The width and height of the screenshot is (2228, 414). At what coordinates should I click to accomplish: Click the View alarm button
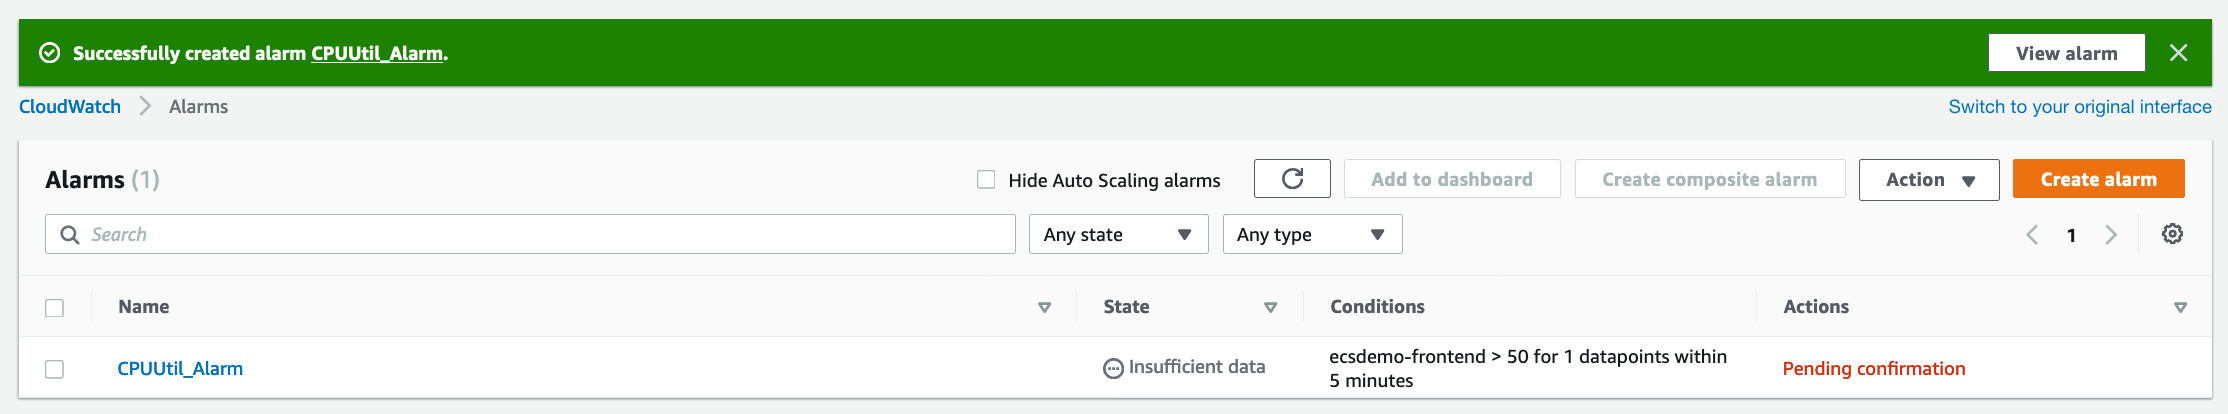click(2066, 53)
